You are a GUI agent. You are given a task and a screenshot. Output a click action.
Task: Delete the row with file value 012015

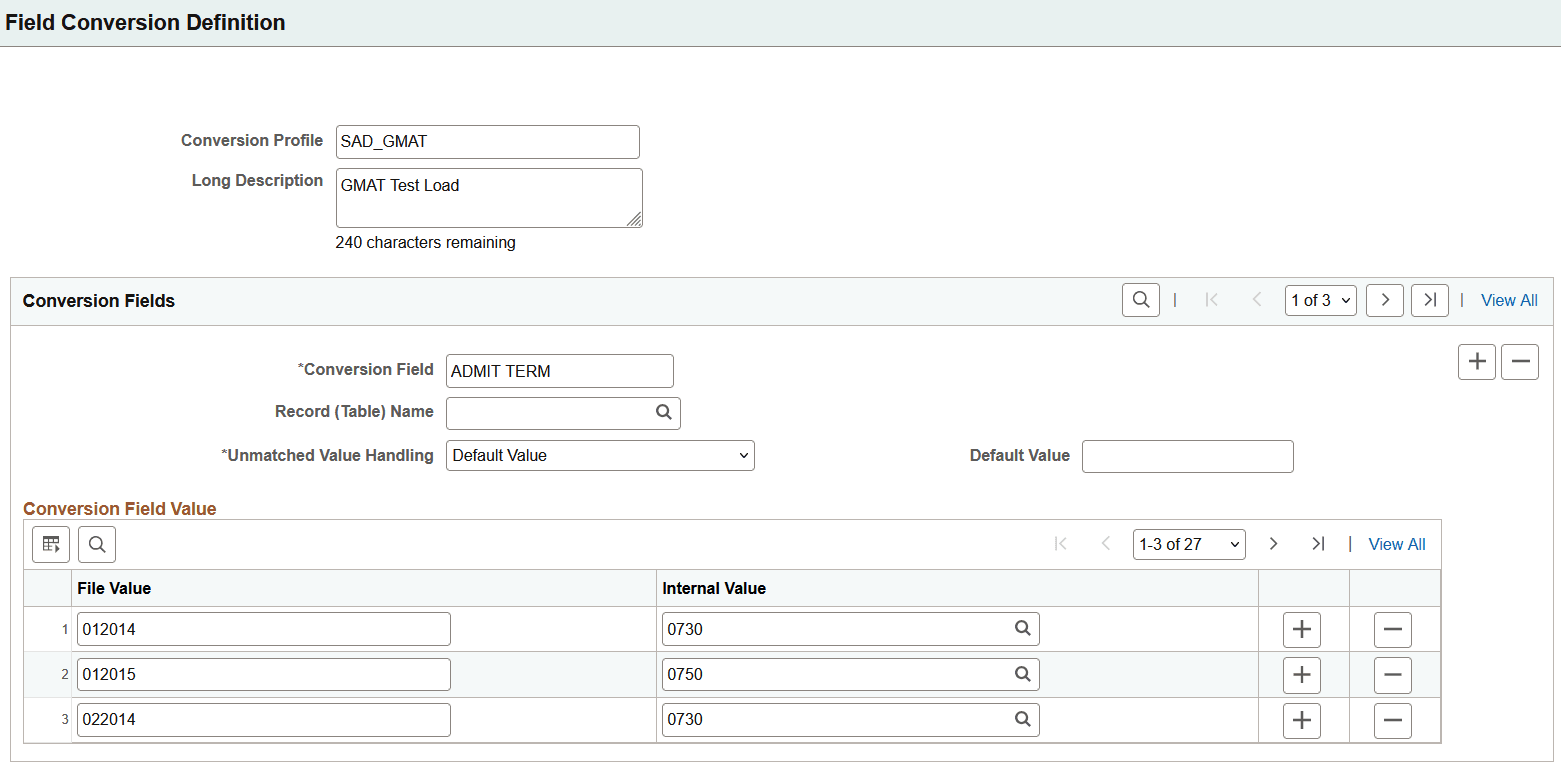[x=1393, y=674]
